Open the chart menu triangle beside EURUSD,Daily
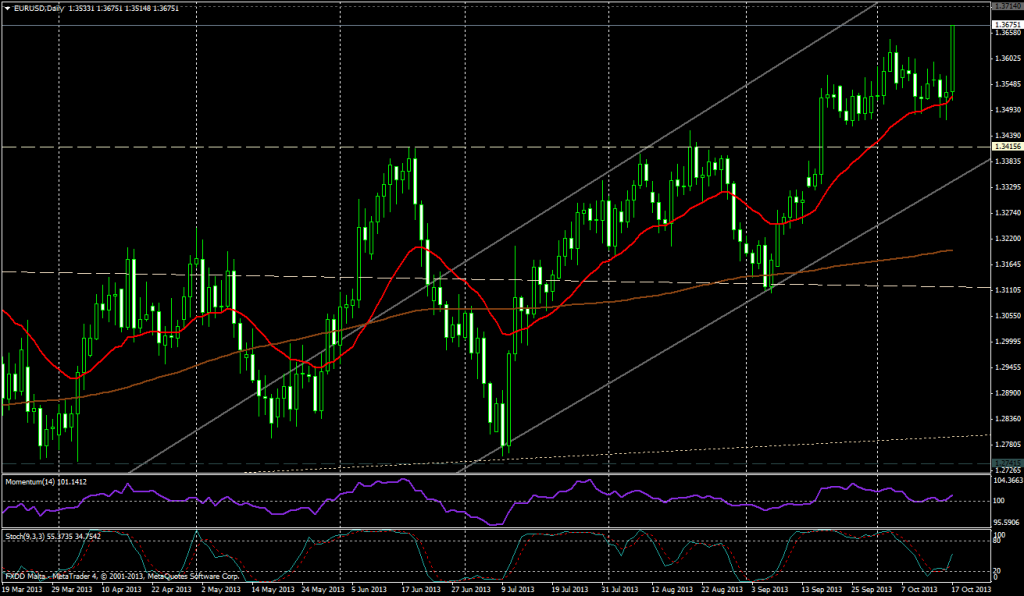Image resolution: width=1024 pixels, height=596 pixels. click(x=8, y=9)
